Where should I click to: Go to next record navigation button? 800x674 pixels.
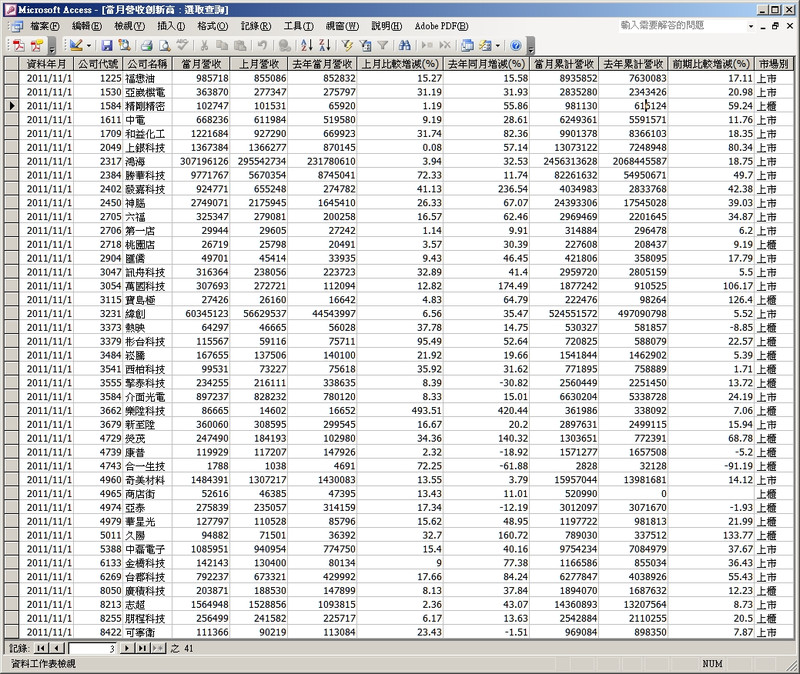pyautogui.click(x=126, y=648)
